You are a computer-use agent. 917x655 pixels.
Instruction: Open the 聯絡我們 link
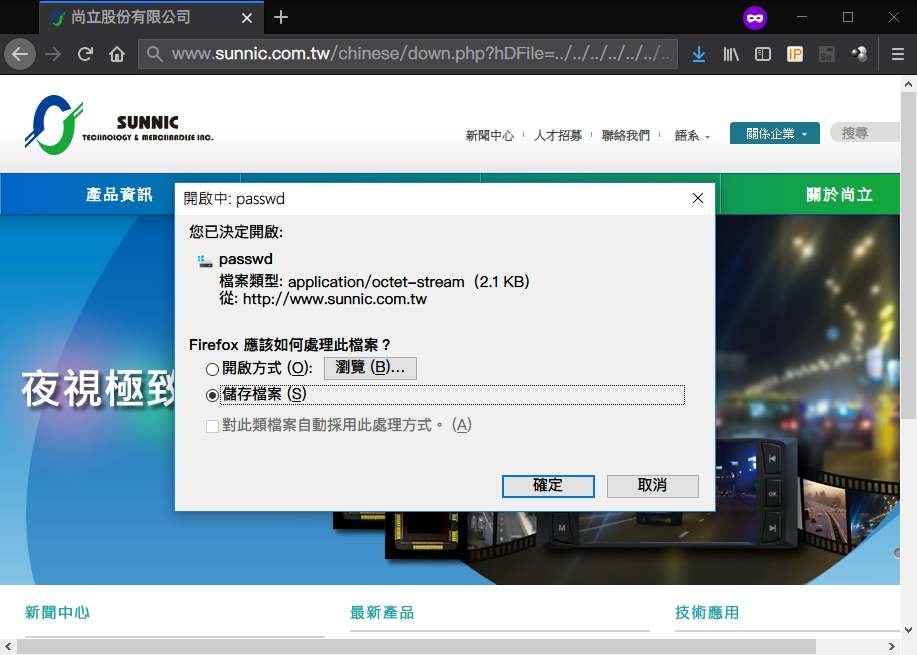point(626,136)
